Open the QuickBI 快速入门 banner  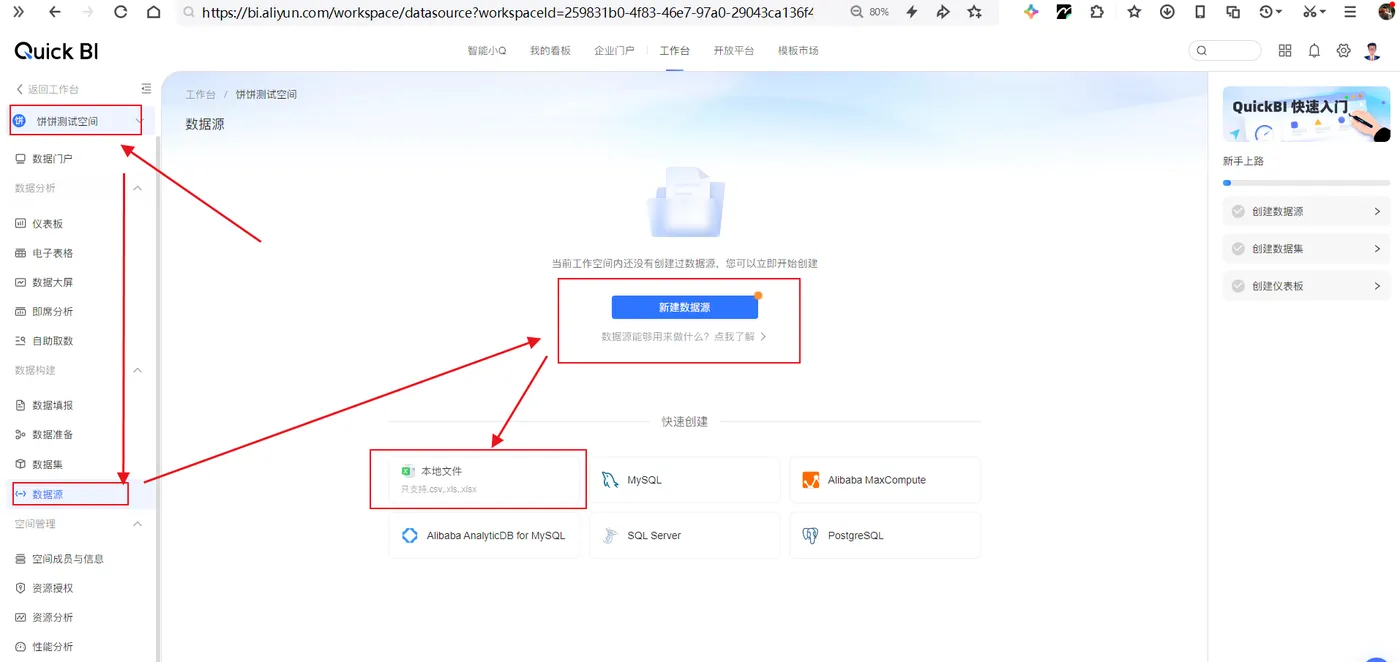[1306, 114]
